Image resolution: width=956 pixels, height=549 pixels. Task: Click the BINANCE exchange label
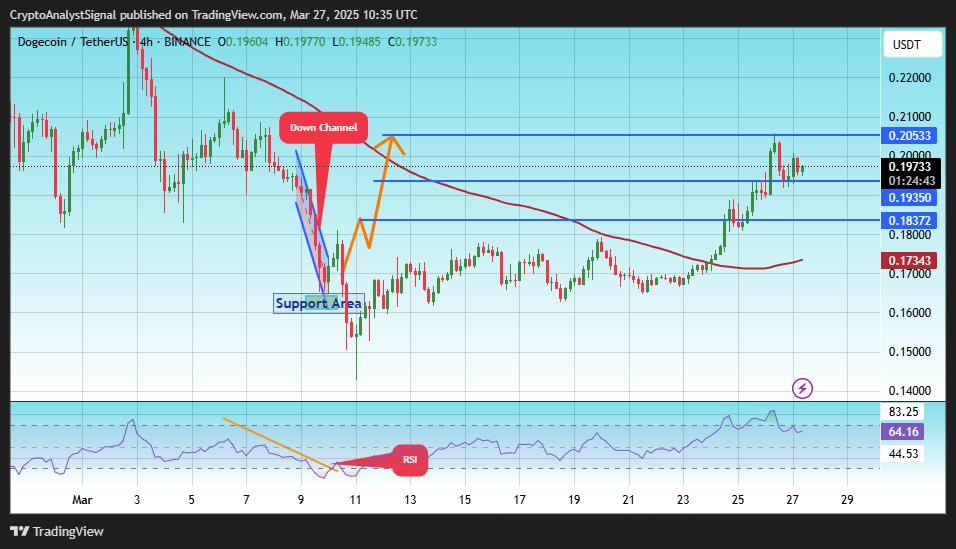pos(187,42)
